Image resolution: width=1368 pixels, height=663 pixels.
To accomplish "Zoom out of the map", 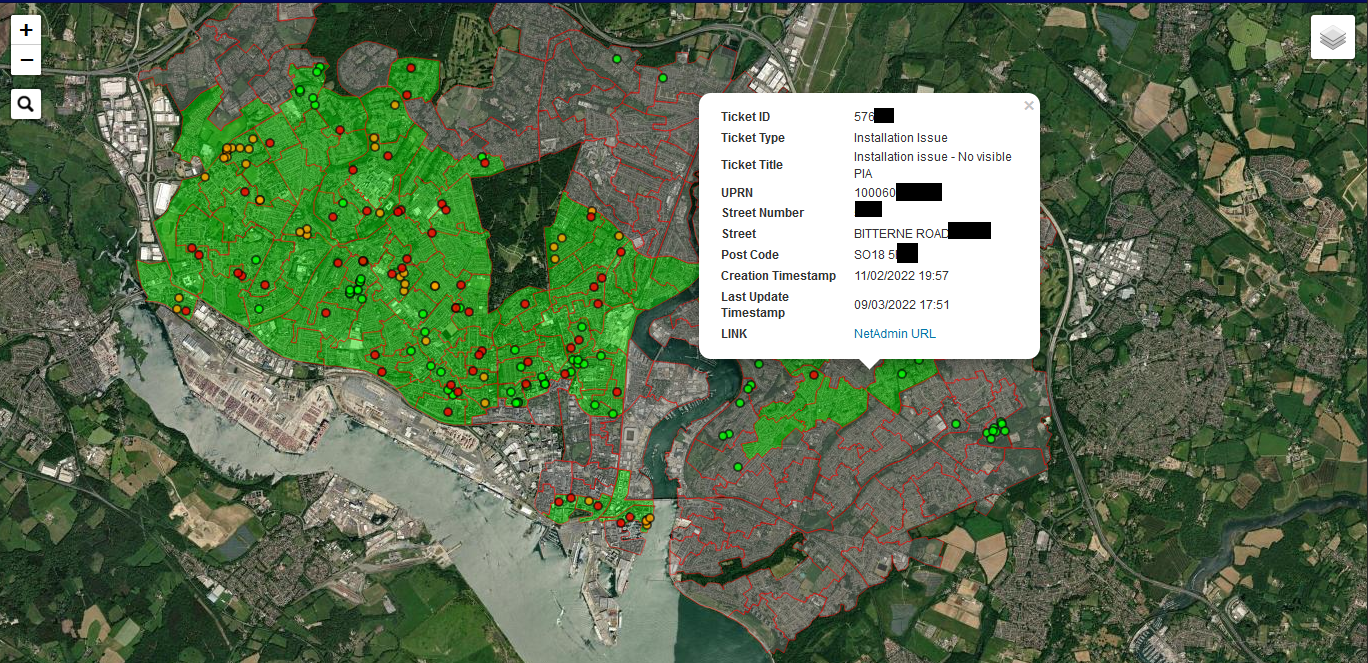I will (x=26, y=60).
